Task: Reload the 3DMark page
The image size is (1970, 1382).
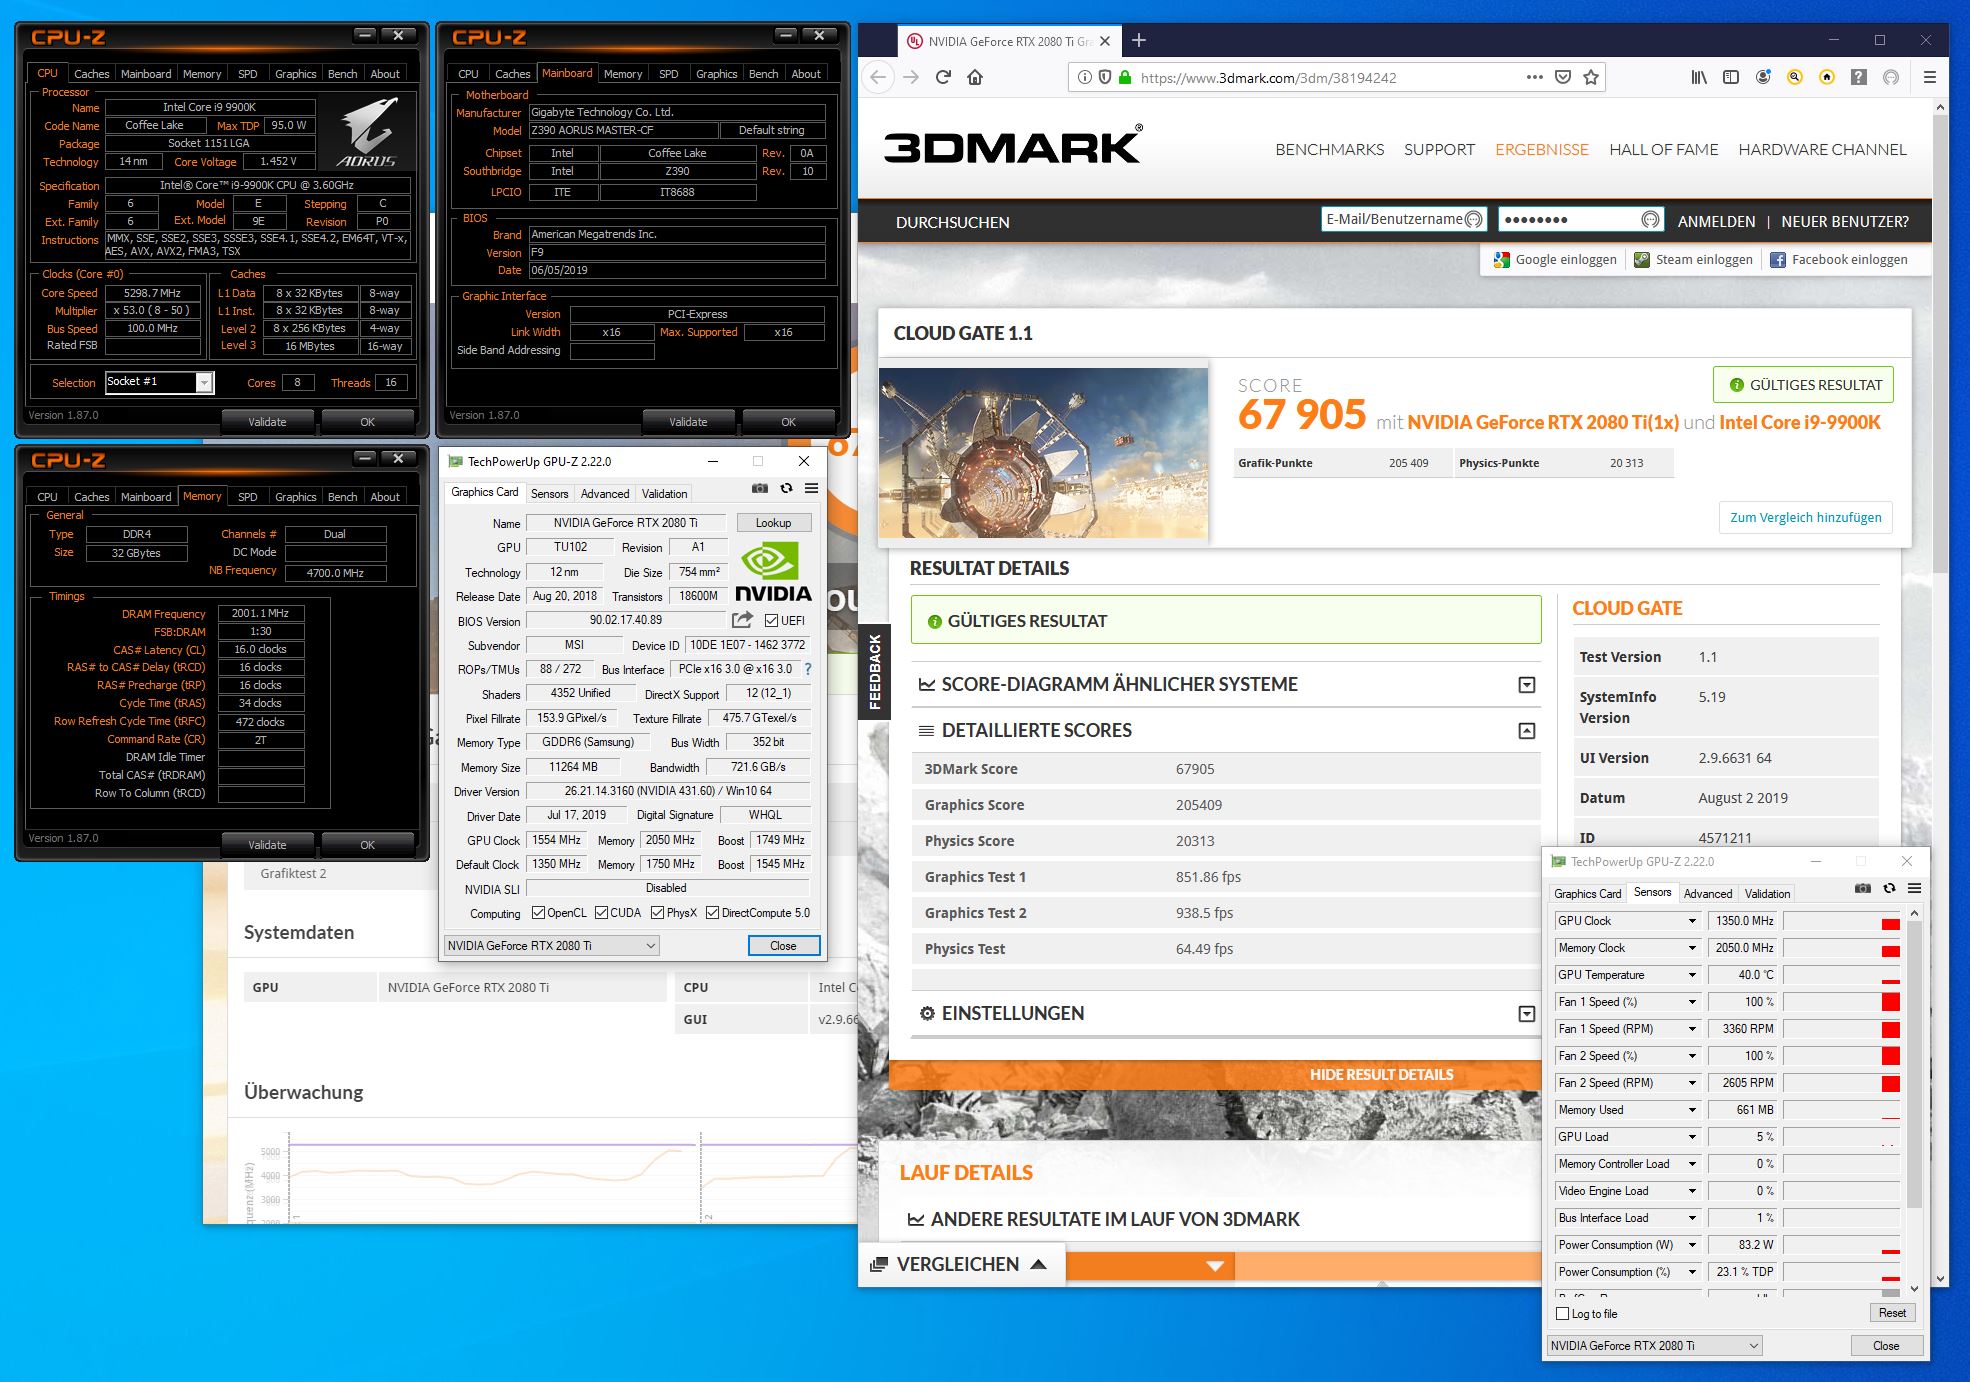Action: coord(943,77)
